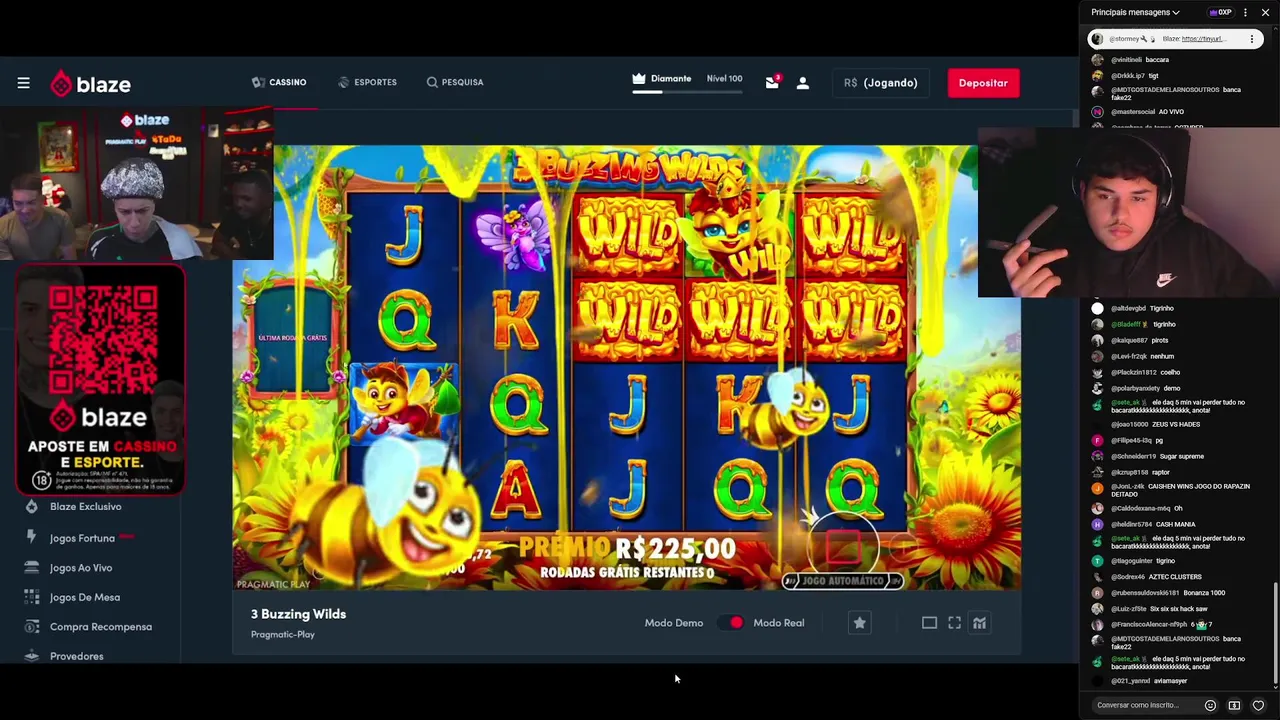
Task: Open Jogos Fortuna in sidebar
Action: pyautogui.click(x=82, y=538)
